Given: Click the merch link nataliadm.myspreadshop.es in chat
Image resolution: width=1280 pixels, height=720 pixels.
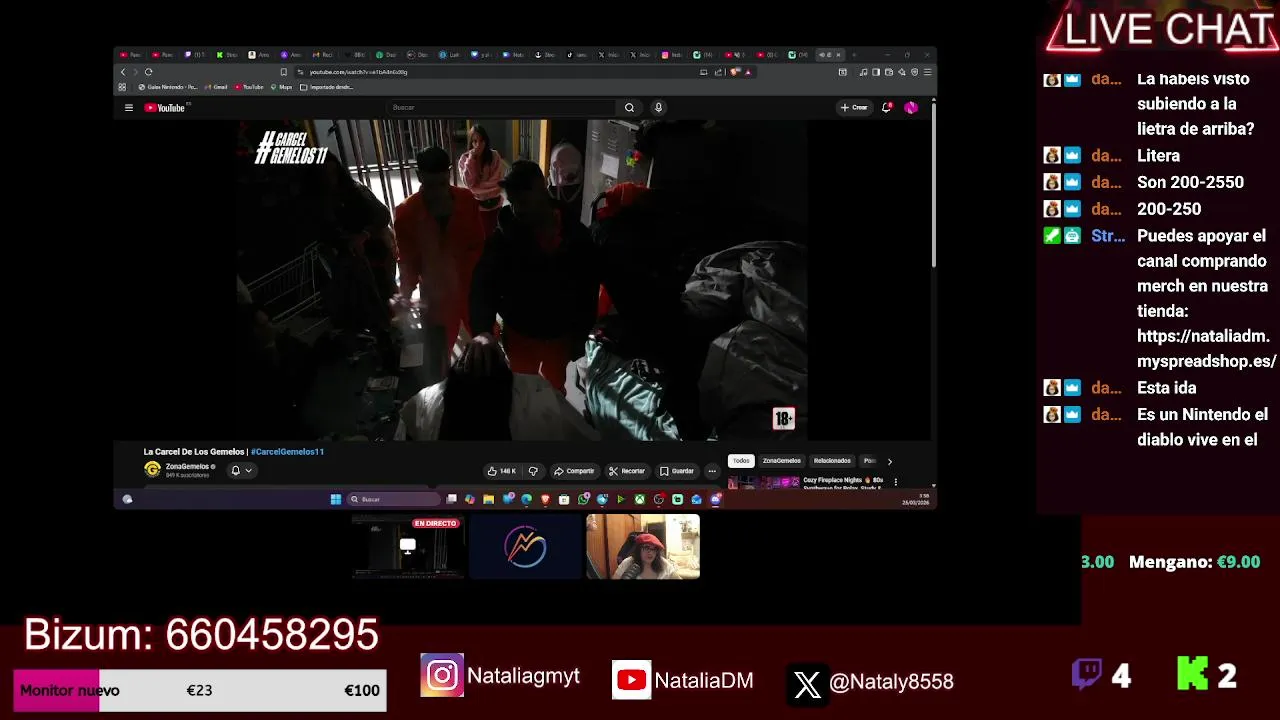Looking at the screenshot, I should pos(1206,349).
